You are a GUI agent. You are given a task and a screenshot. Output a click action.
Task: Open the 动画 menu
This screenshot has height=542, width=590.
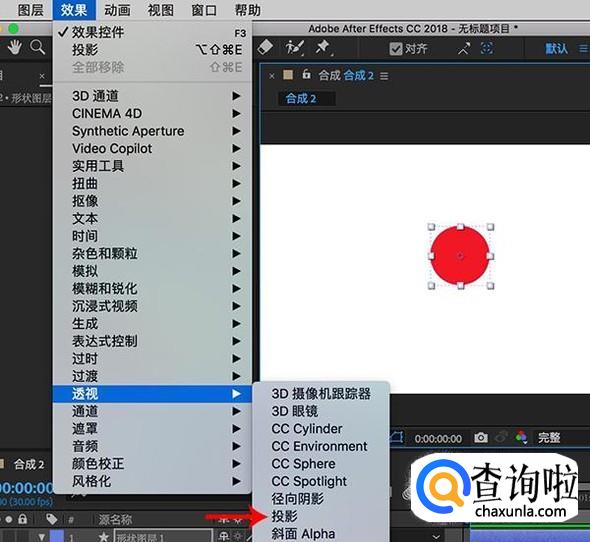[x=117, y=10]
